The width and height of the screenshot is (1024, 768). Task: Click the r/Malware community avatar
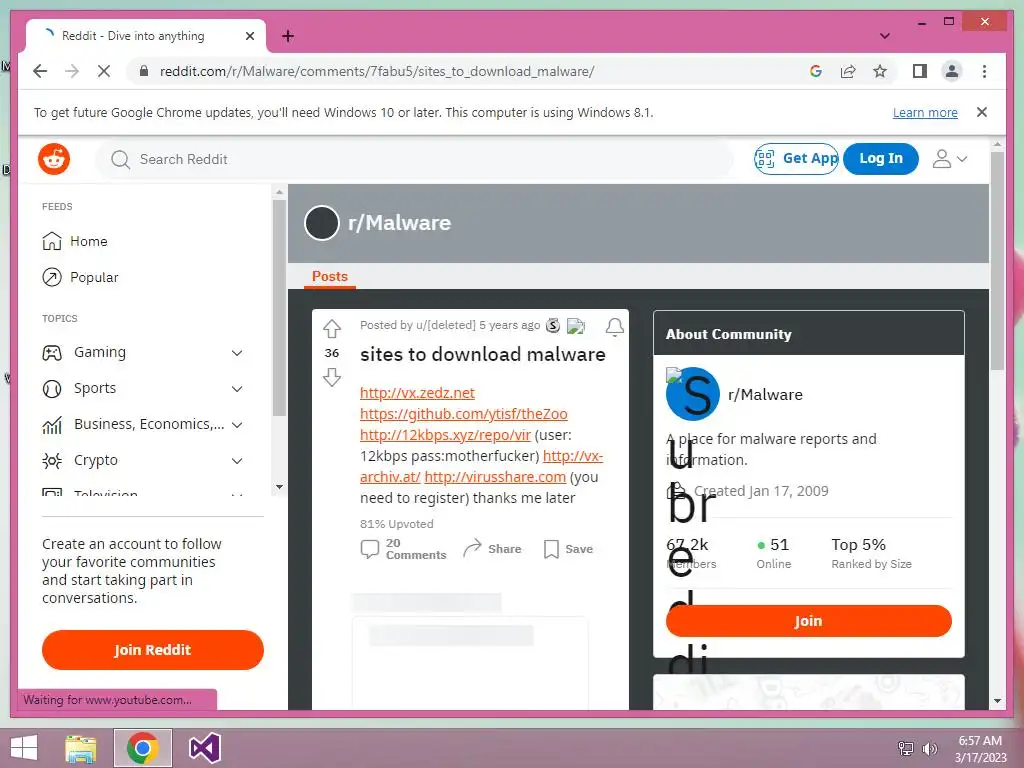(693, 394)
